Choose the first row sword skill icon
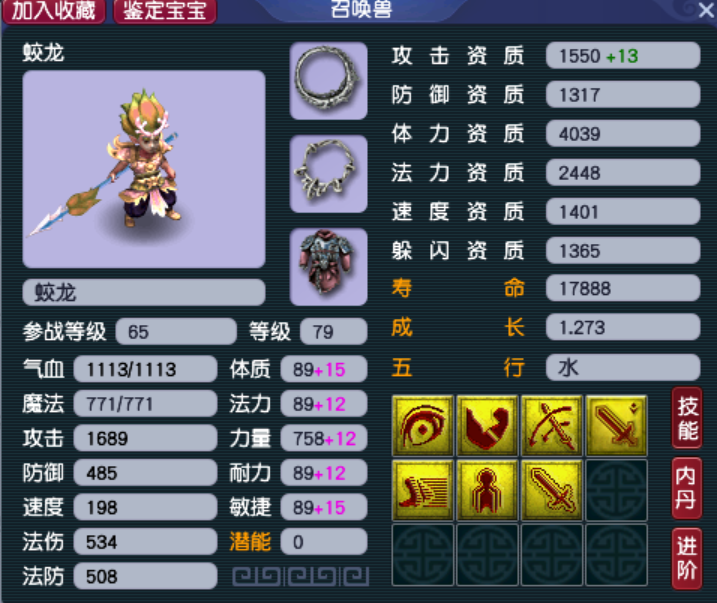Image resolution: width=717 pixels, height=603 pixels. [x=616, y=426]
